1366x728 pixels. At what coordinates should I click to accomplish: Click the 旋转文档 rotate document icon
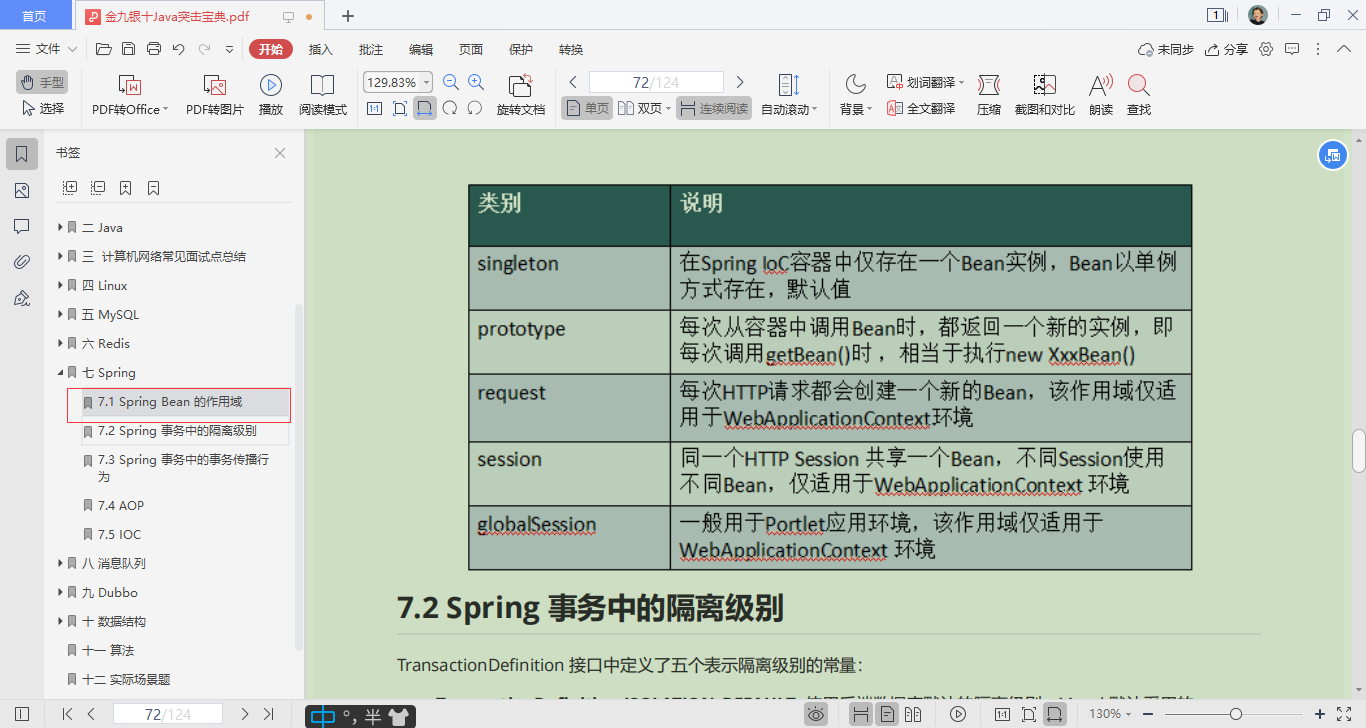520,86
